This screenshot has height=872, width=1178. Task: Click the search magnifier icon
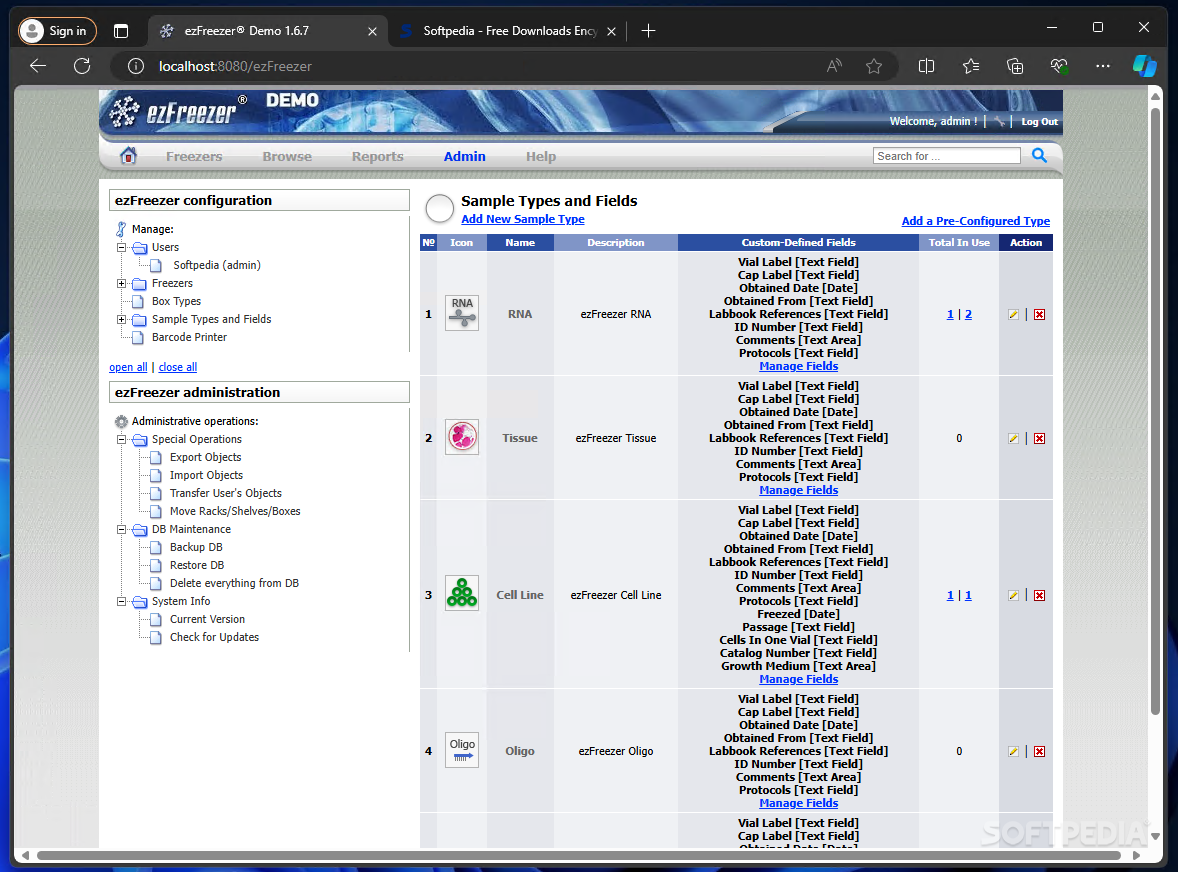point(1039,155)
